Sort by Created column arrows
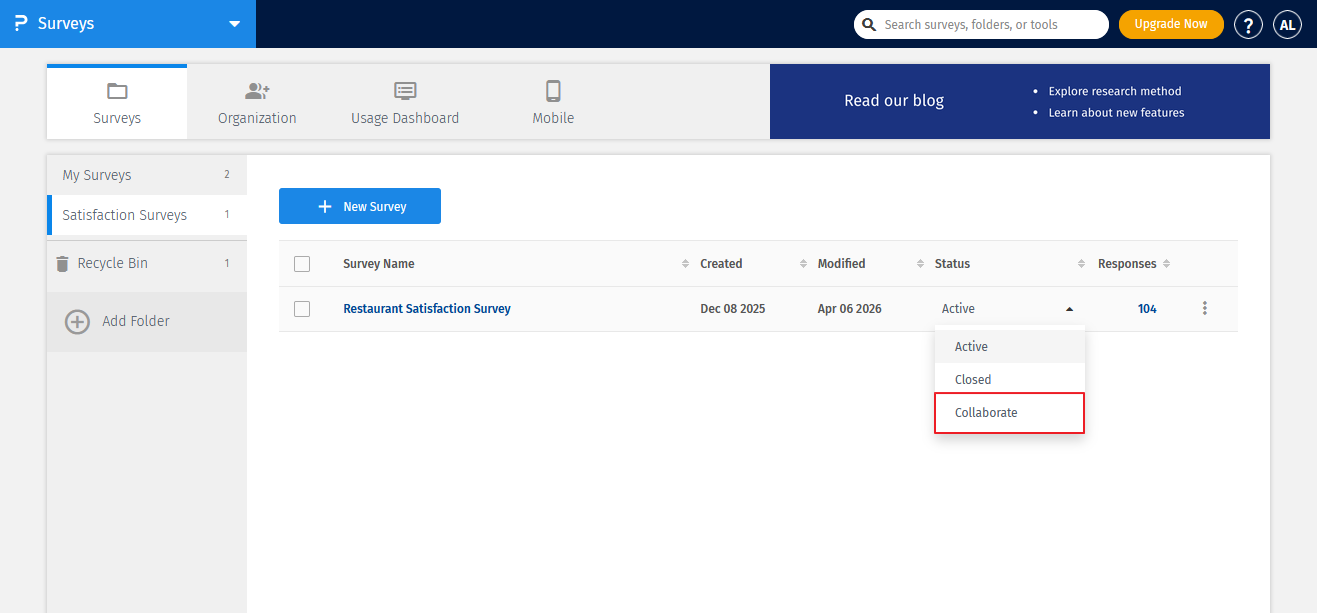1317x613 pixels. (x=804, y=264)
